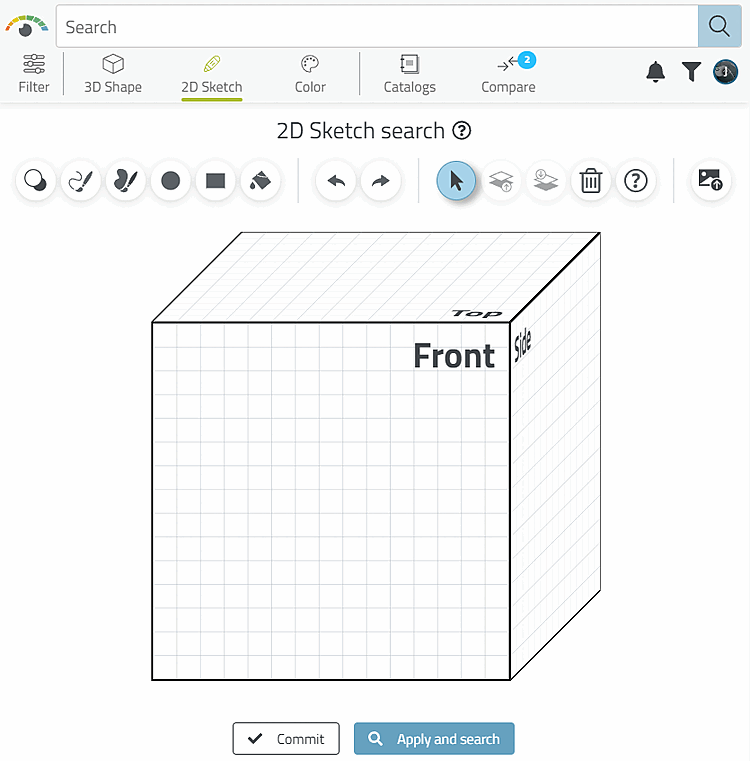Select the 2D Sketch tab
750x761 pixels.
212,74
